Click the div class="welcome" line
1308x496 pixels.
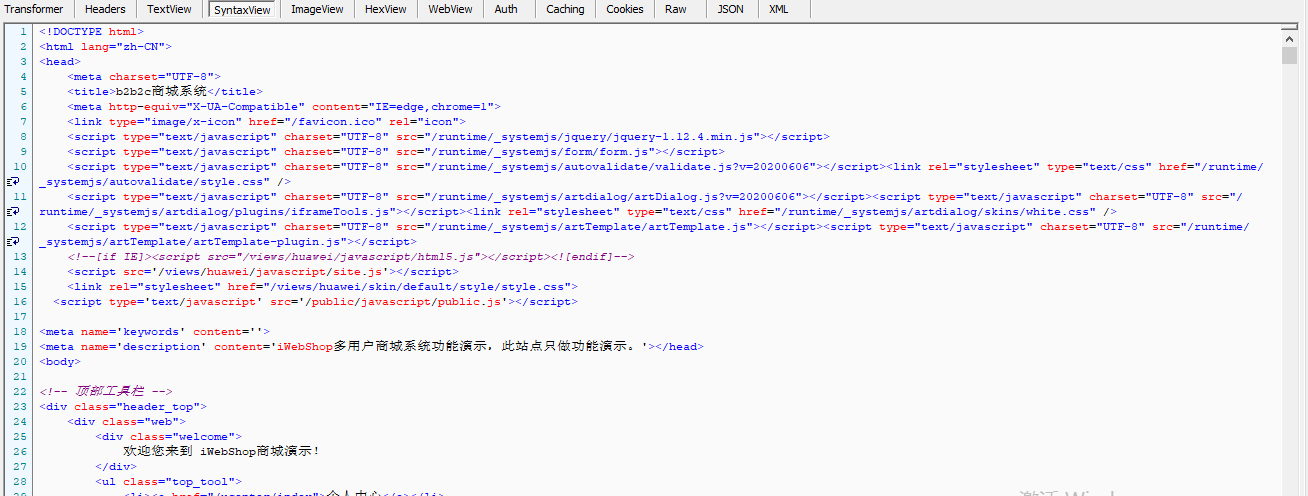tap(168, 437)
